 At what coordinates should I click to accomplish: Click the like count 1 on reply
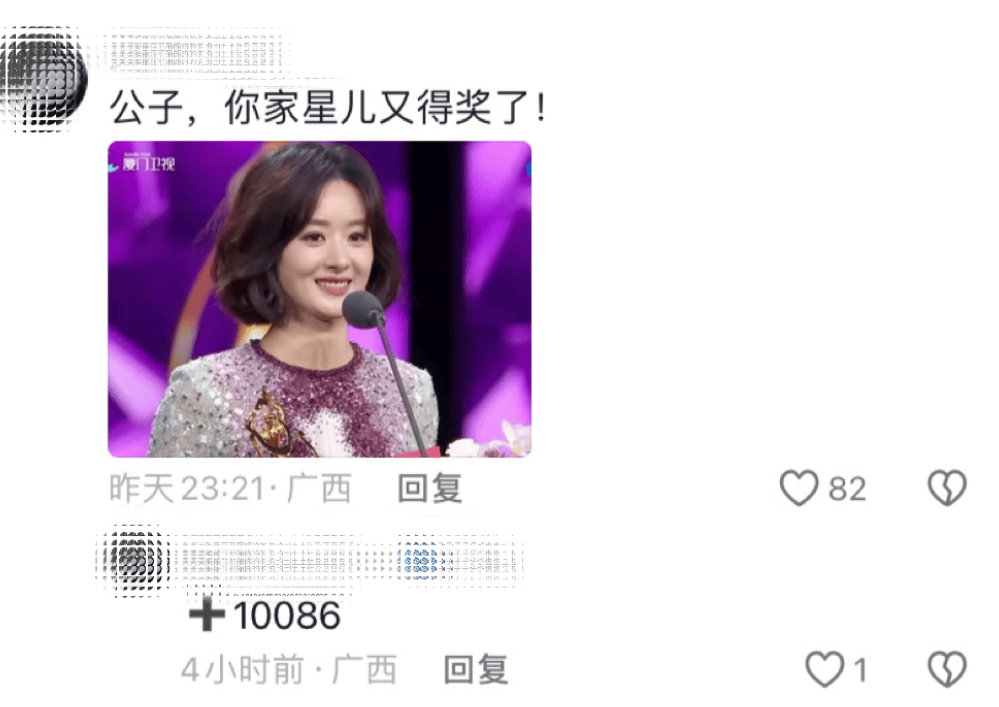point(860,670)
